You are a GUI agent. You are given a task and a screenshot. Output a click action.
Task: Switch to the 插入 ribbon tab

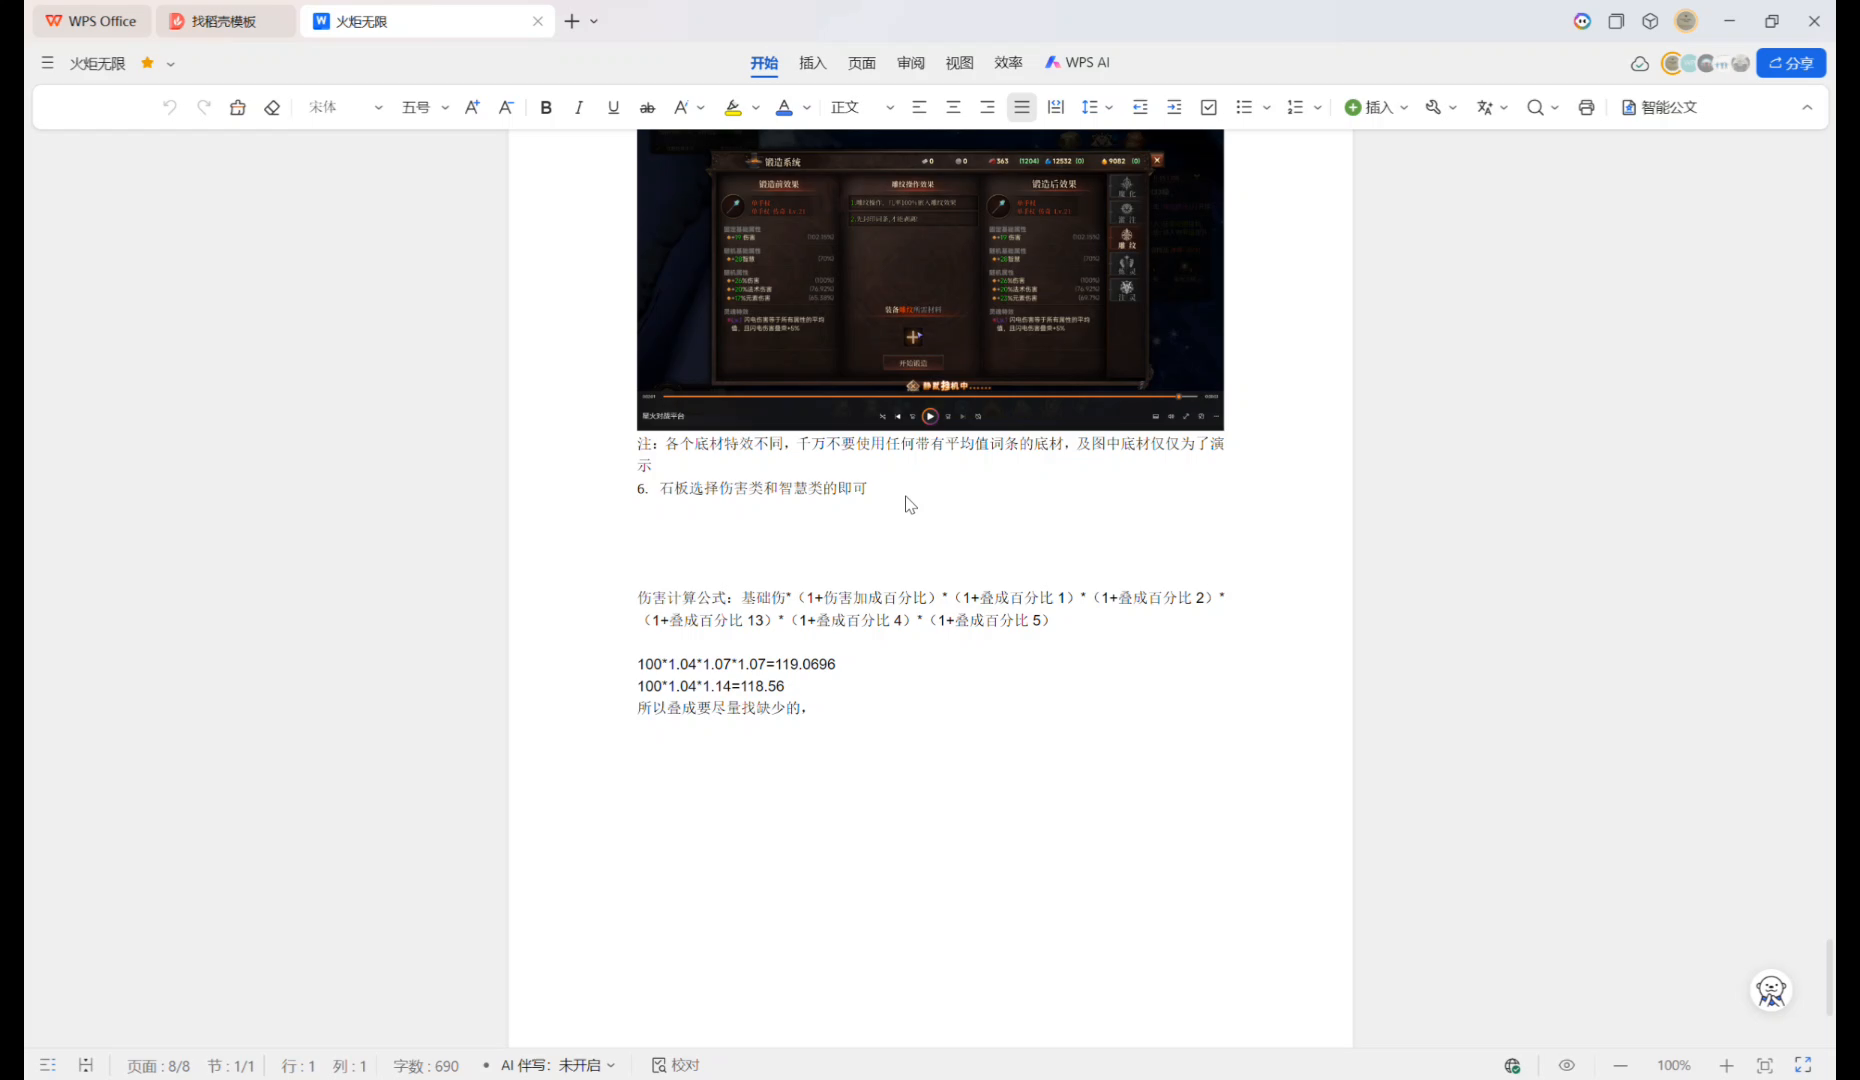812,63
